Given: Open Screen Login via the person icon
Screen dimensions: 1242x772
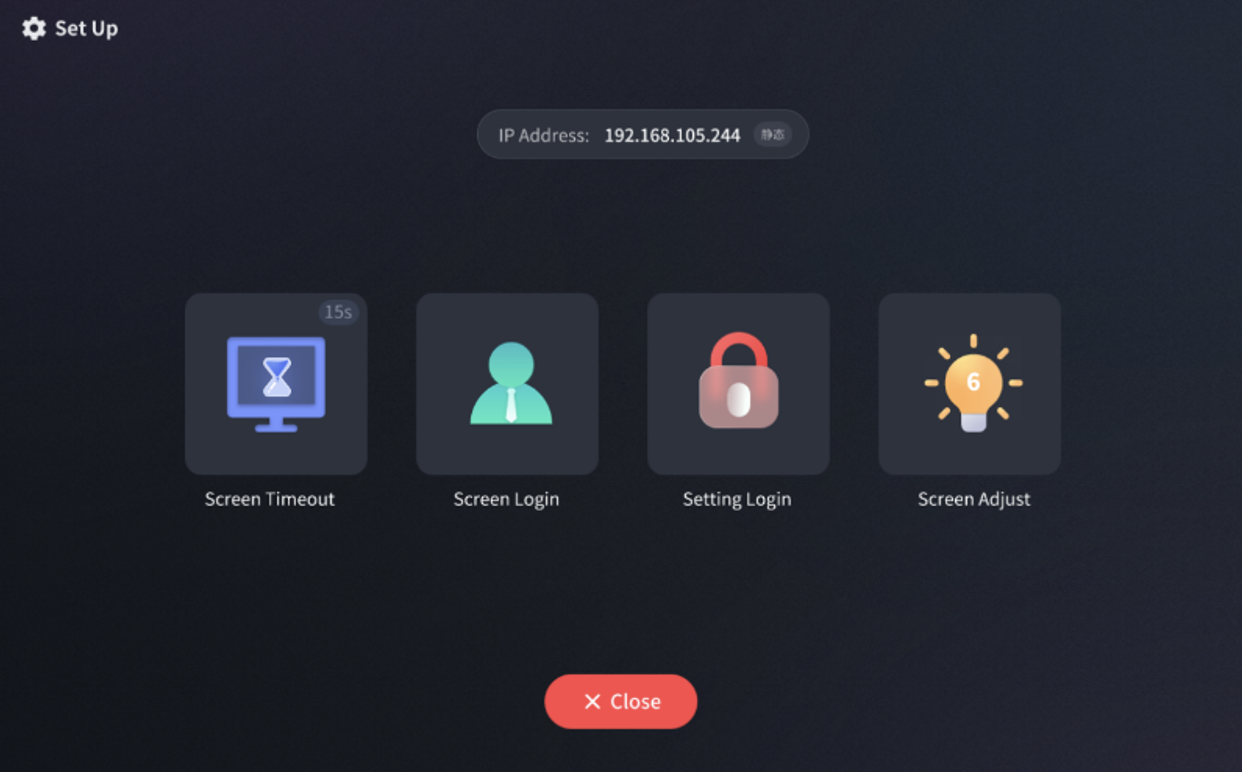Looking at the screenshot, I should coord(510,382).
